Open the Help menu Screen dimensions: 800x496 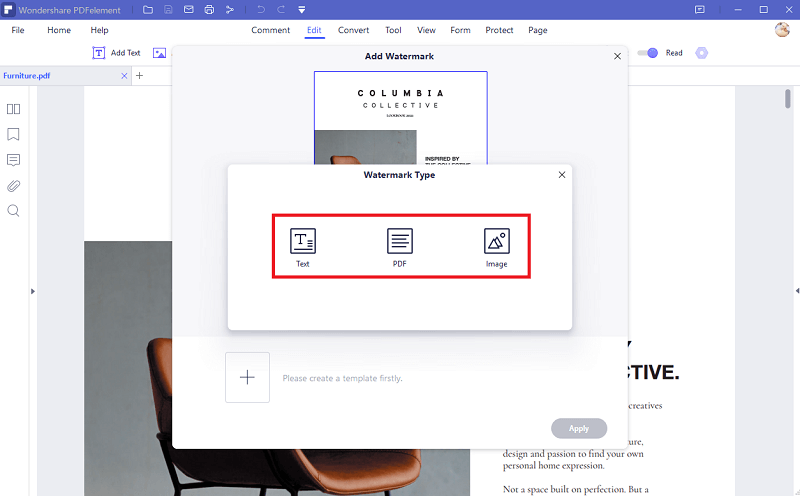coord(99,30)
